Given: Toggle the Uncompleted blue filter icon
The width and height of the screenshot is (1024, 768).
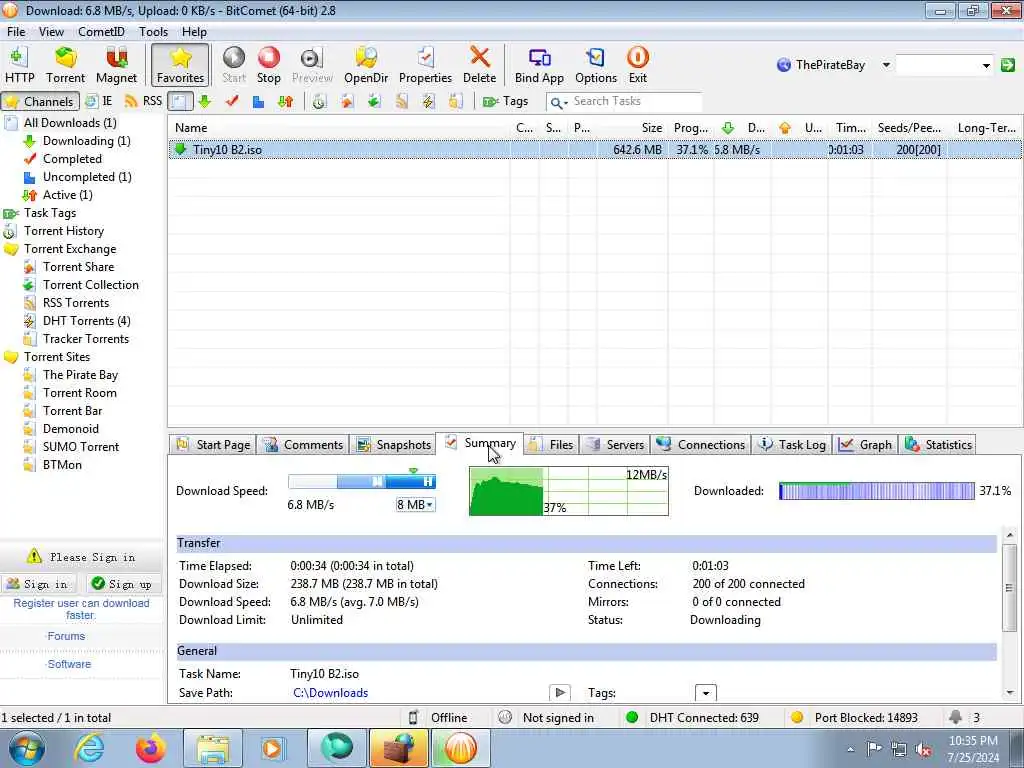Looking at the screenshot, I should pos(259,101).
